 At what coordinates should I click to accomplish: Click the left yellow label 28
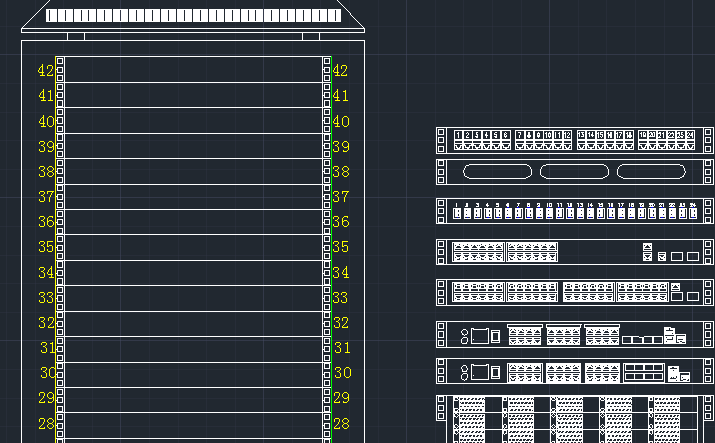[x=46, y=424]
